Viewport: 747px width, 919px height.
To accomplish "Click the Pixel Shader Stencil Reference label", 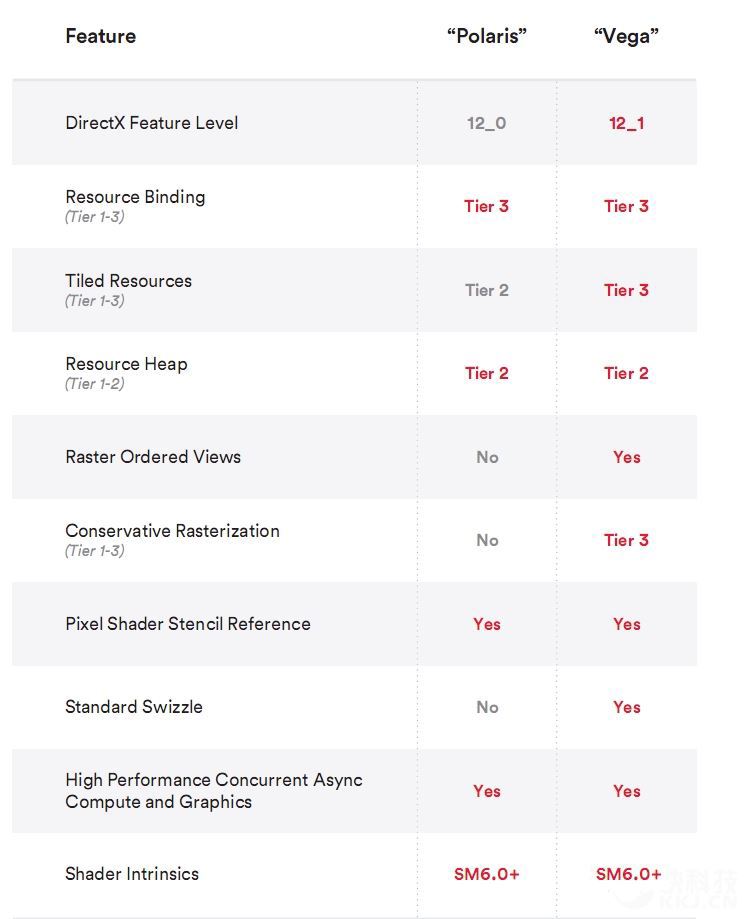I will pyautogui.click(x=188, y=624).
